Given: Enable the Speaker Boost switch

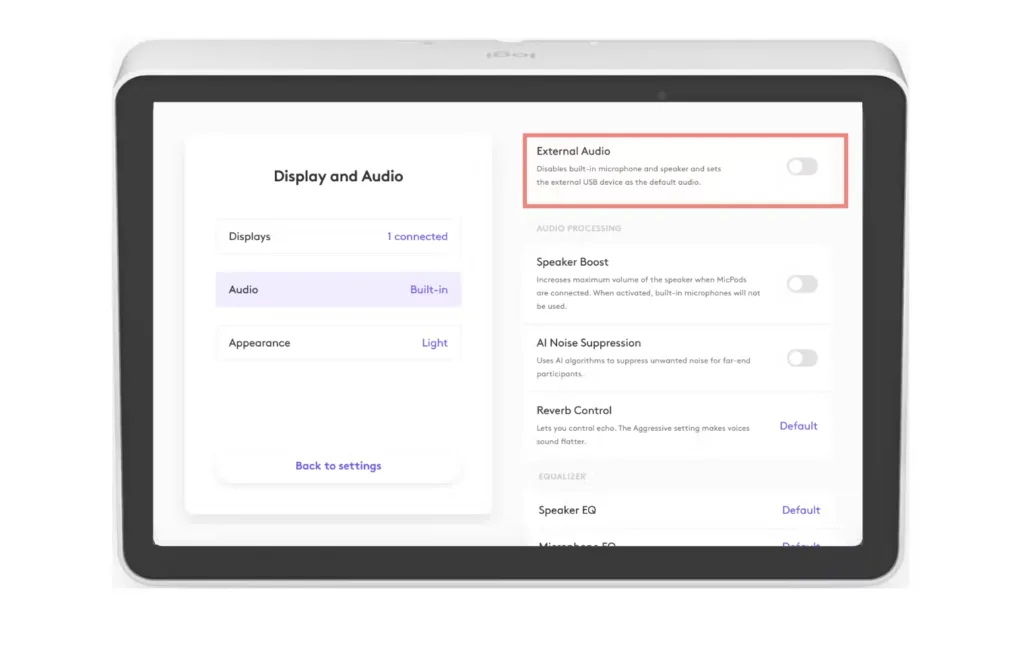Looking at the screenshot, I should click(801, 284).
